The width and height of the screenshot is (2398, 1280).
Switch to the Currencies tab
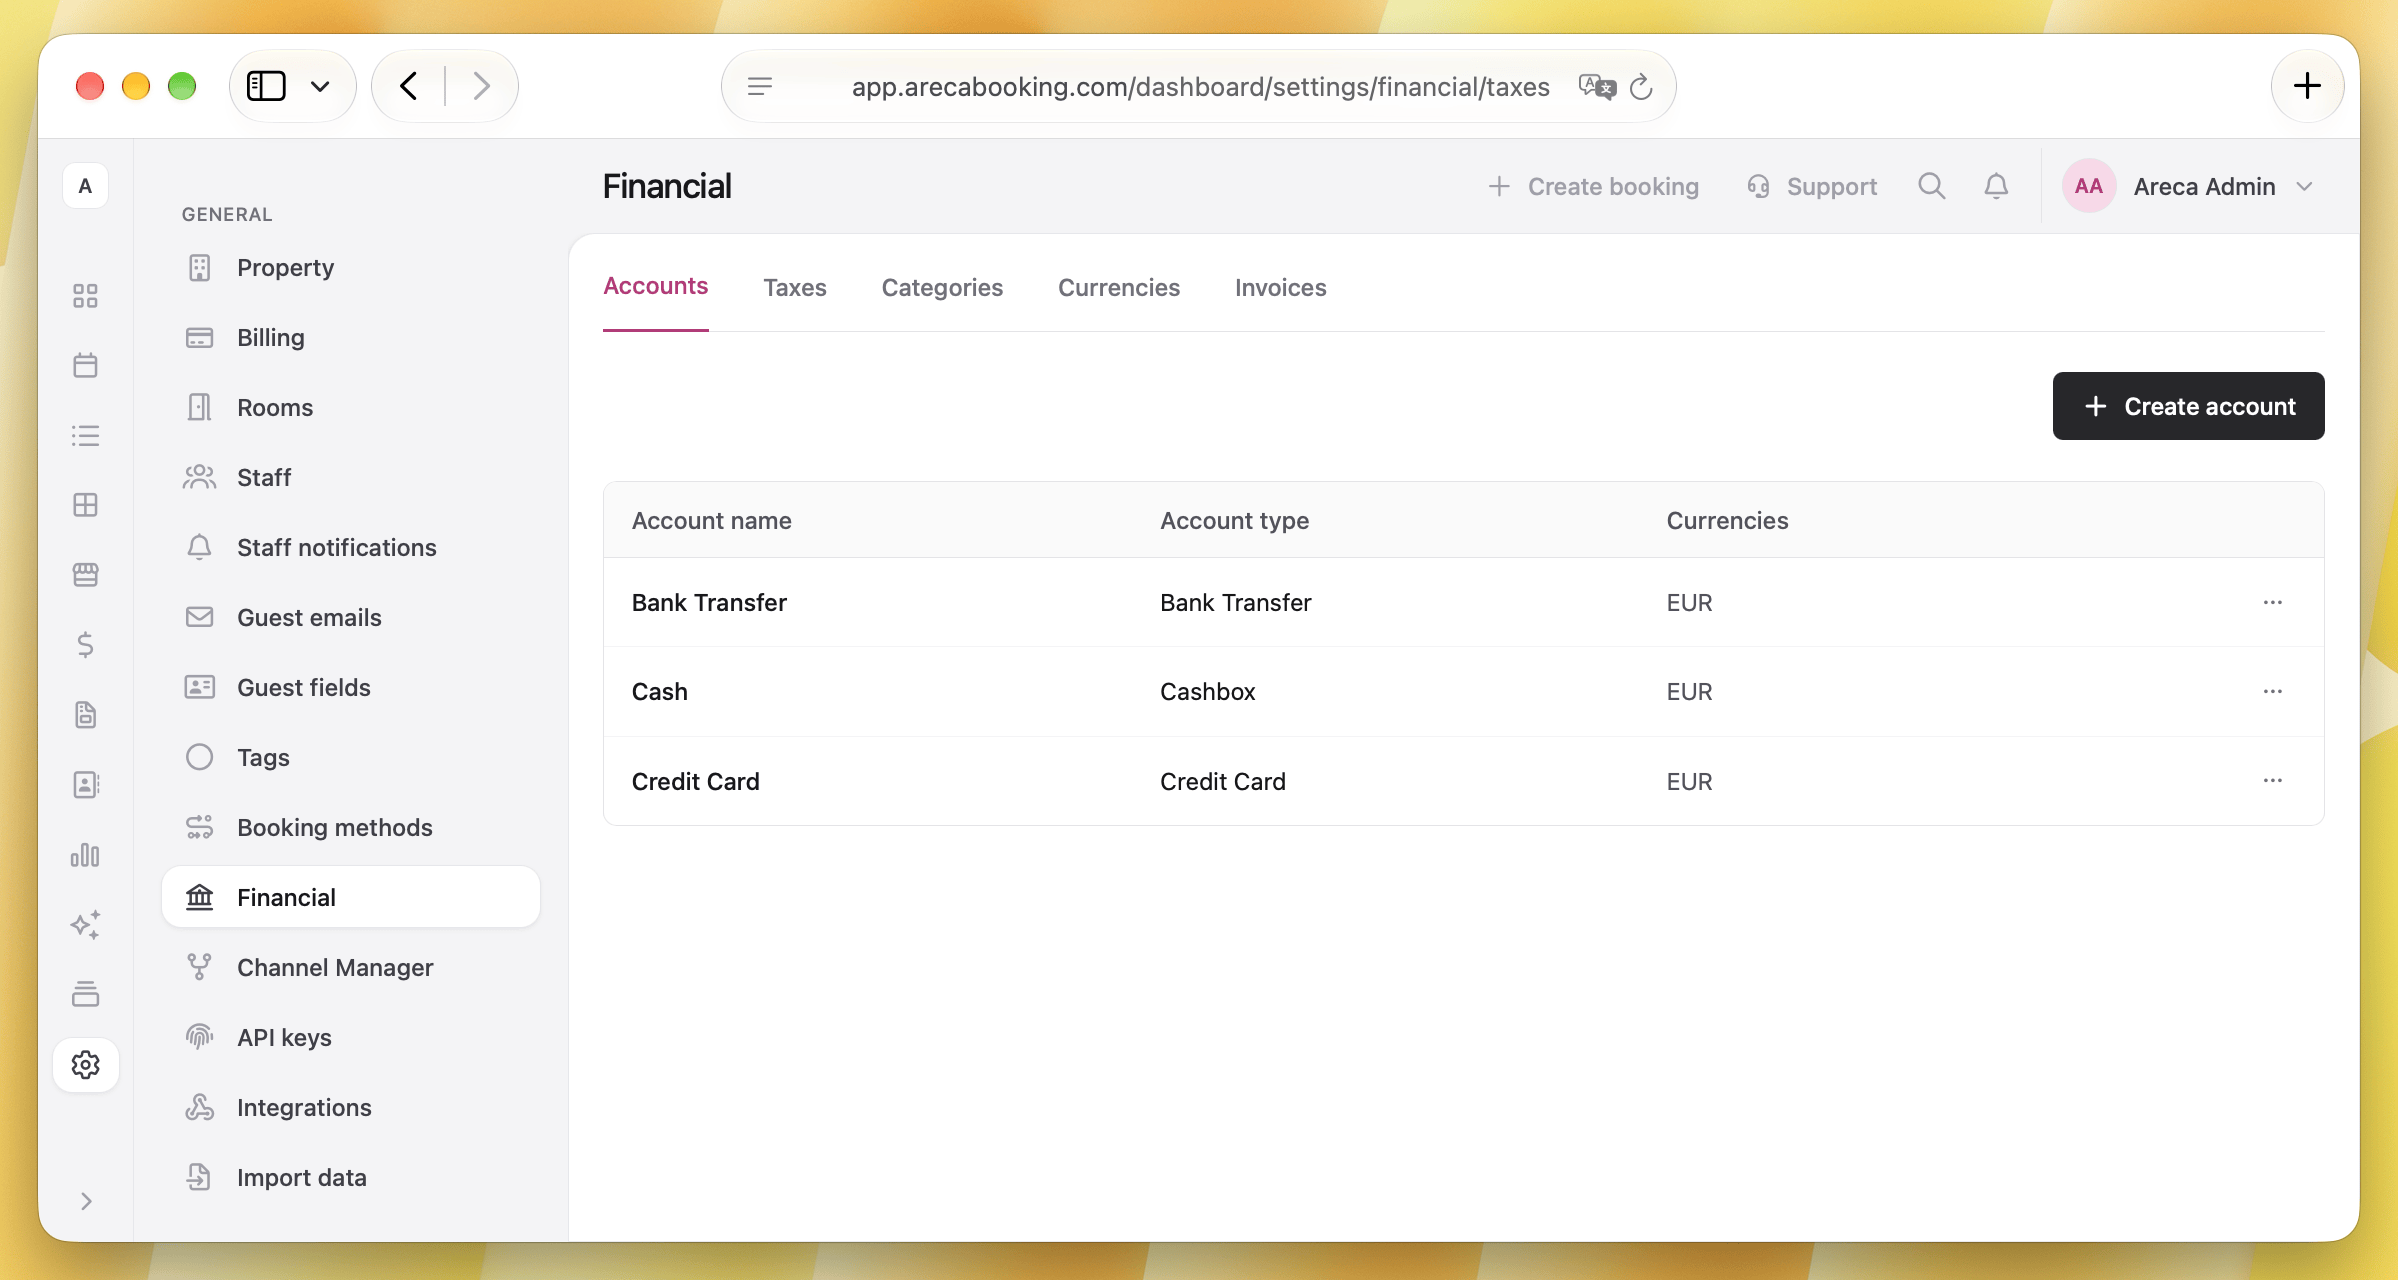click(x=1119, y=288)
